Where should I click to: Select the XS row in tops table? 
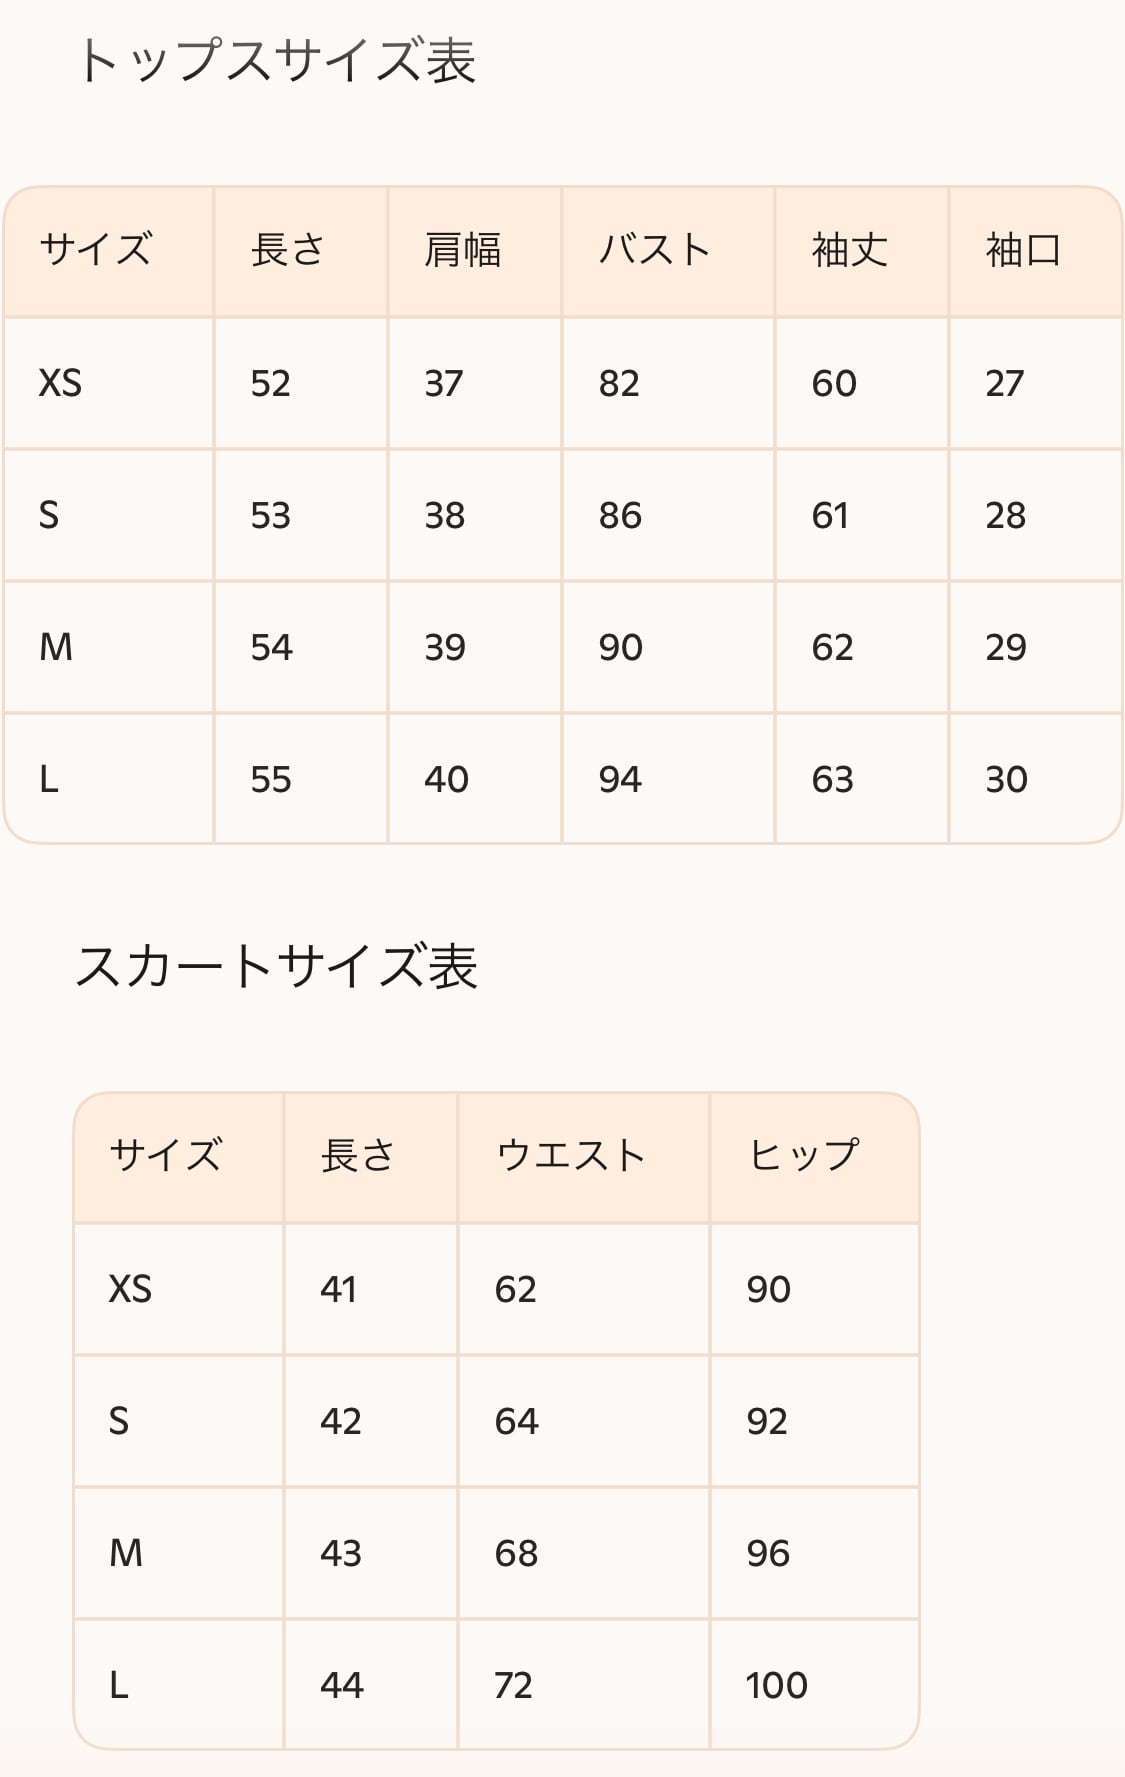tap(60, 383)
